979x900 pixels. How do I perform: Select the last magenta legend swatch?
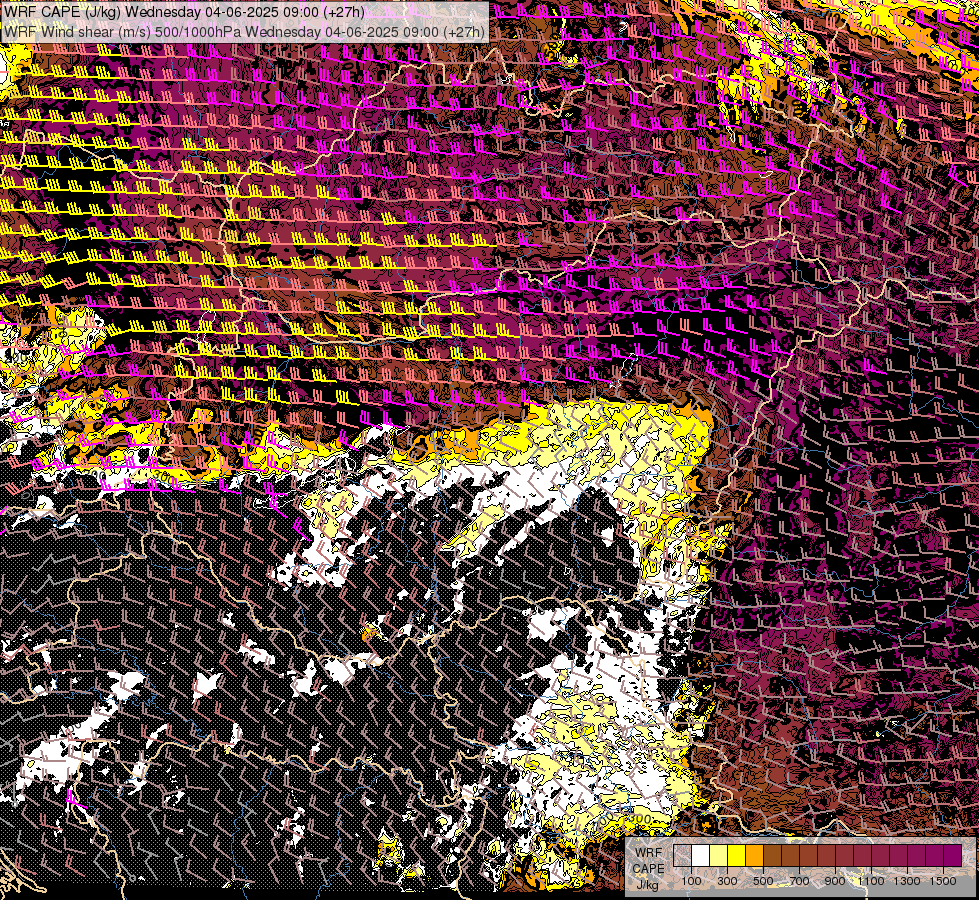pyautogui.click(x=953, y=855)
